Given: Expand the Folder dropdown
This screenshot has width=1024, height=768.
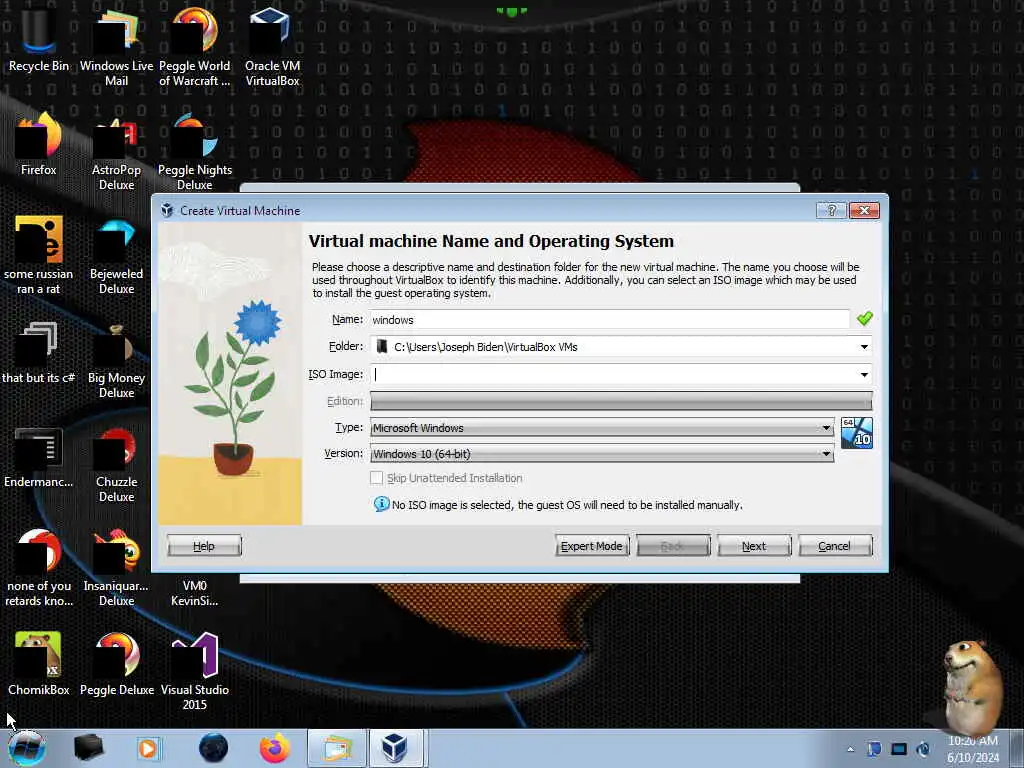Looking at the screenshot, I should click(864, 347).
